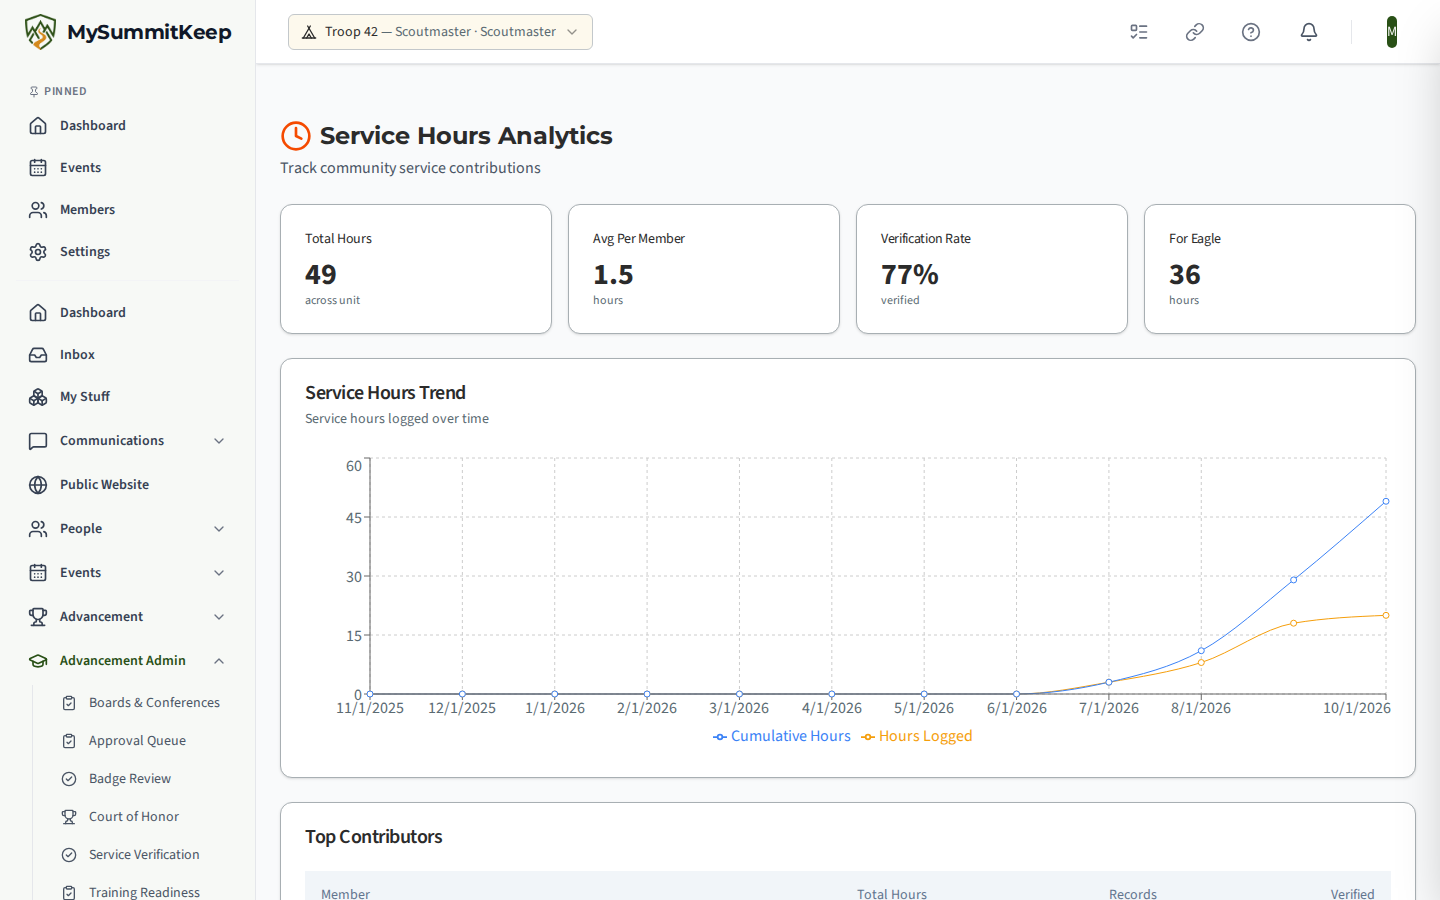Click the Advancement Admin graduation cap icon
Image resolution: width=1440 pixels, height=900 pixels.
click(38, 661)
